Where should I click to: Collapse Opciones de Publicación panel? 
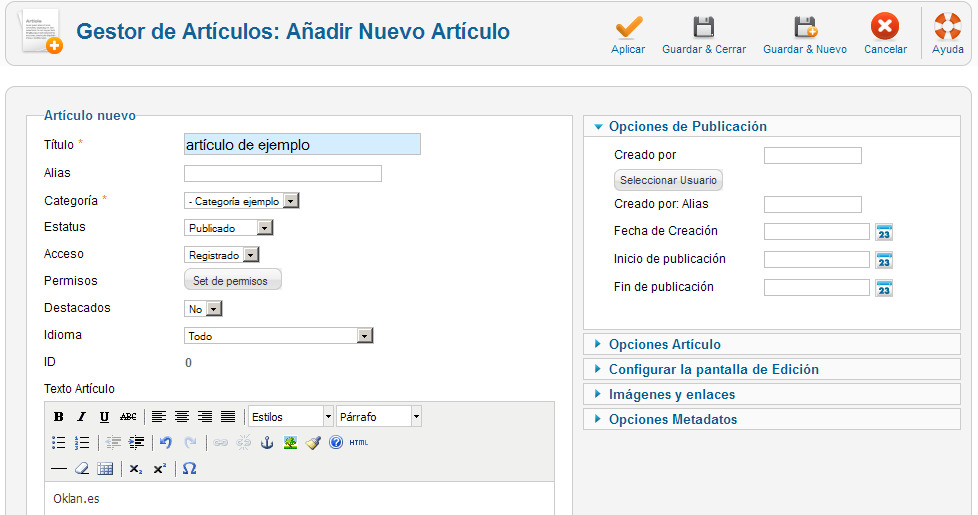coord(772,127)
